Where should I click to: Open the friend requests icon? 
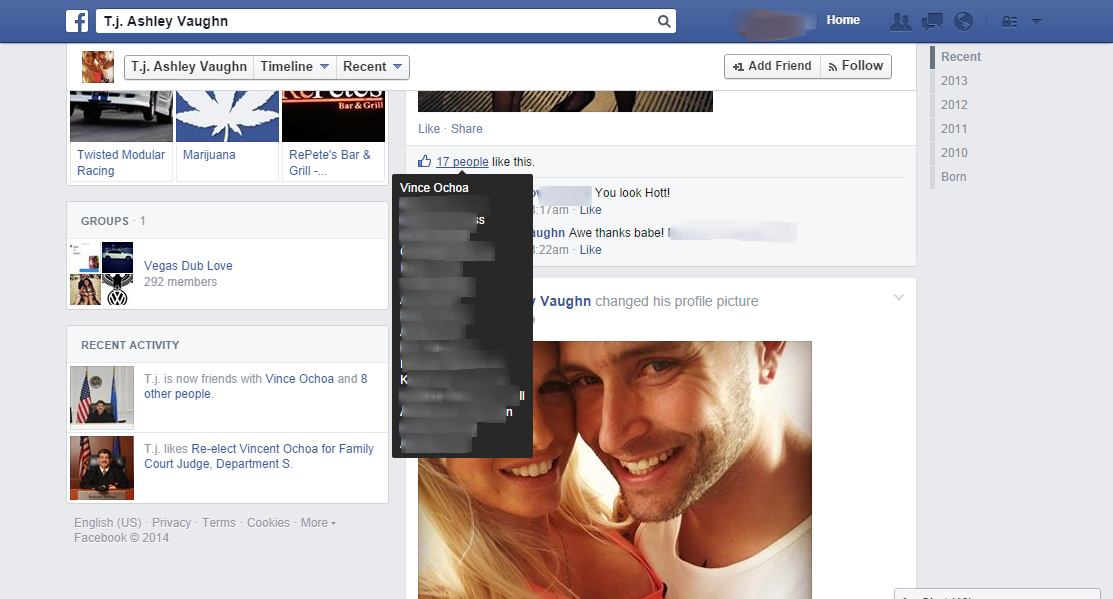click(x=900, y=21)
